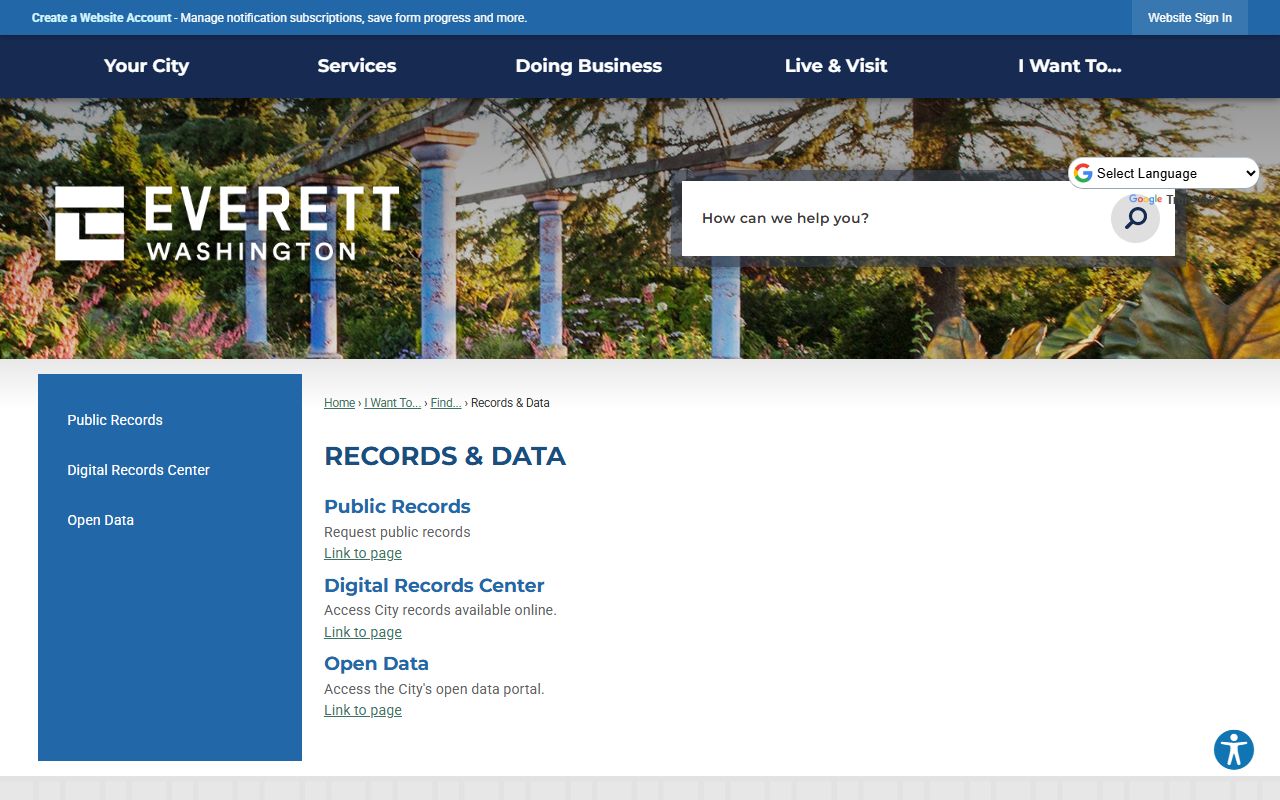Click the 'Request public records' description

(397, 532)
